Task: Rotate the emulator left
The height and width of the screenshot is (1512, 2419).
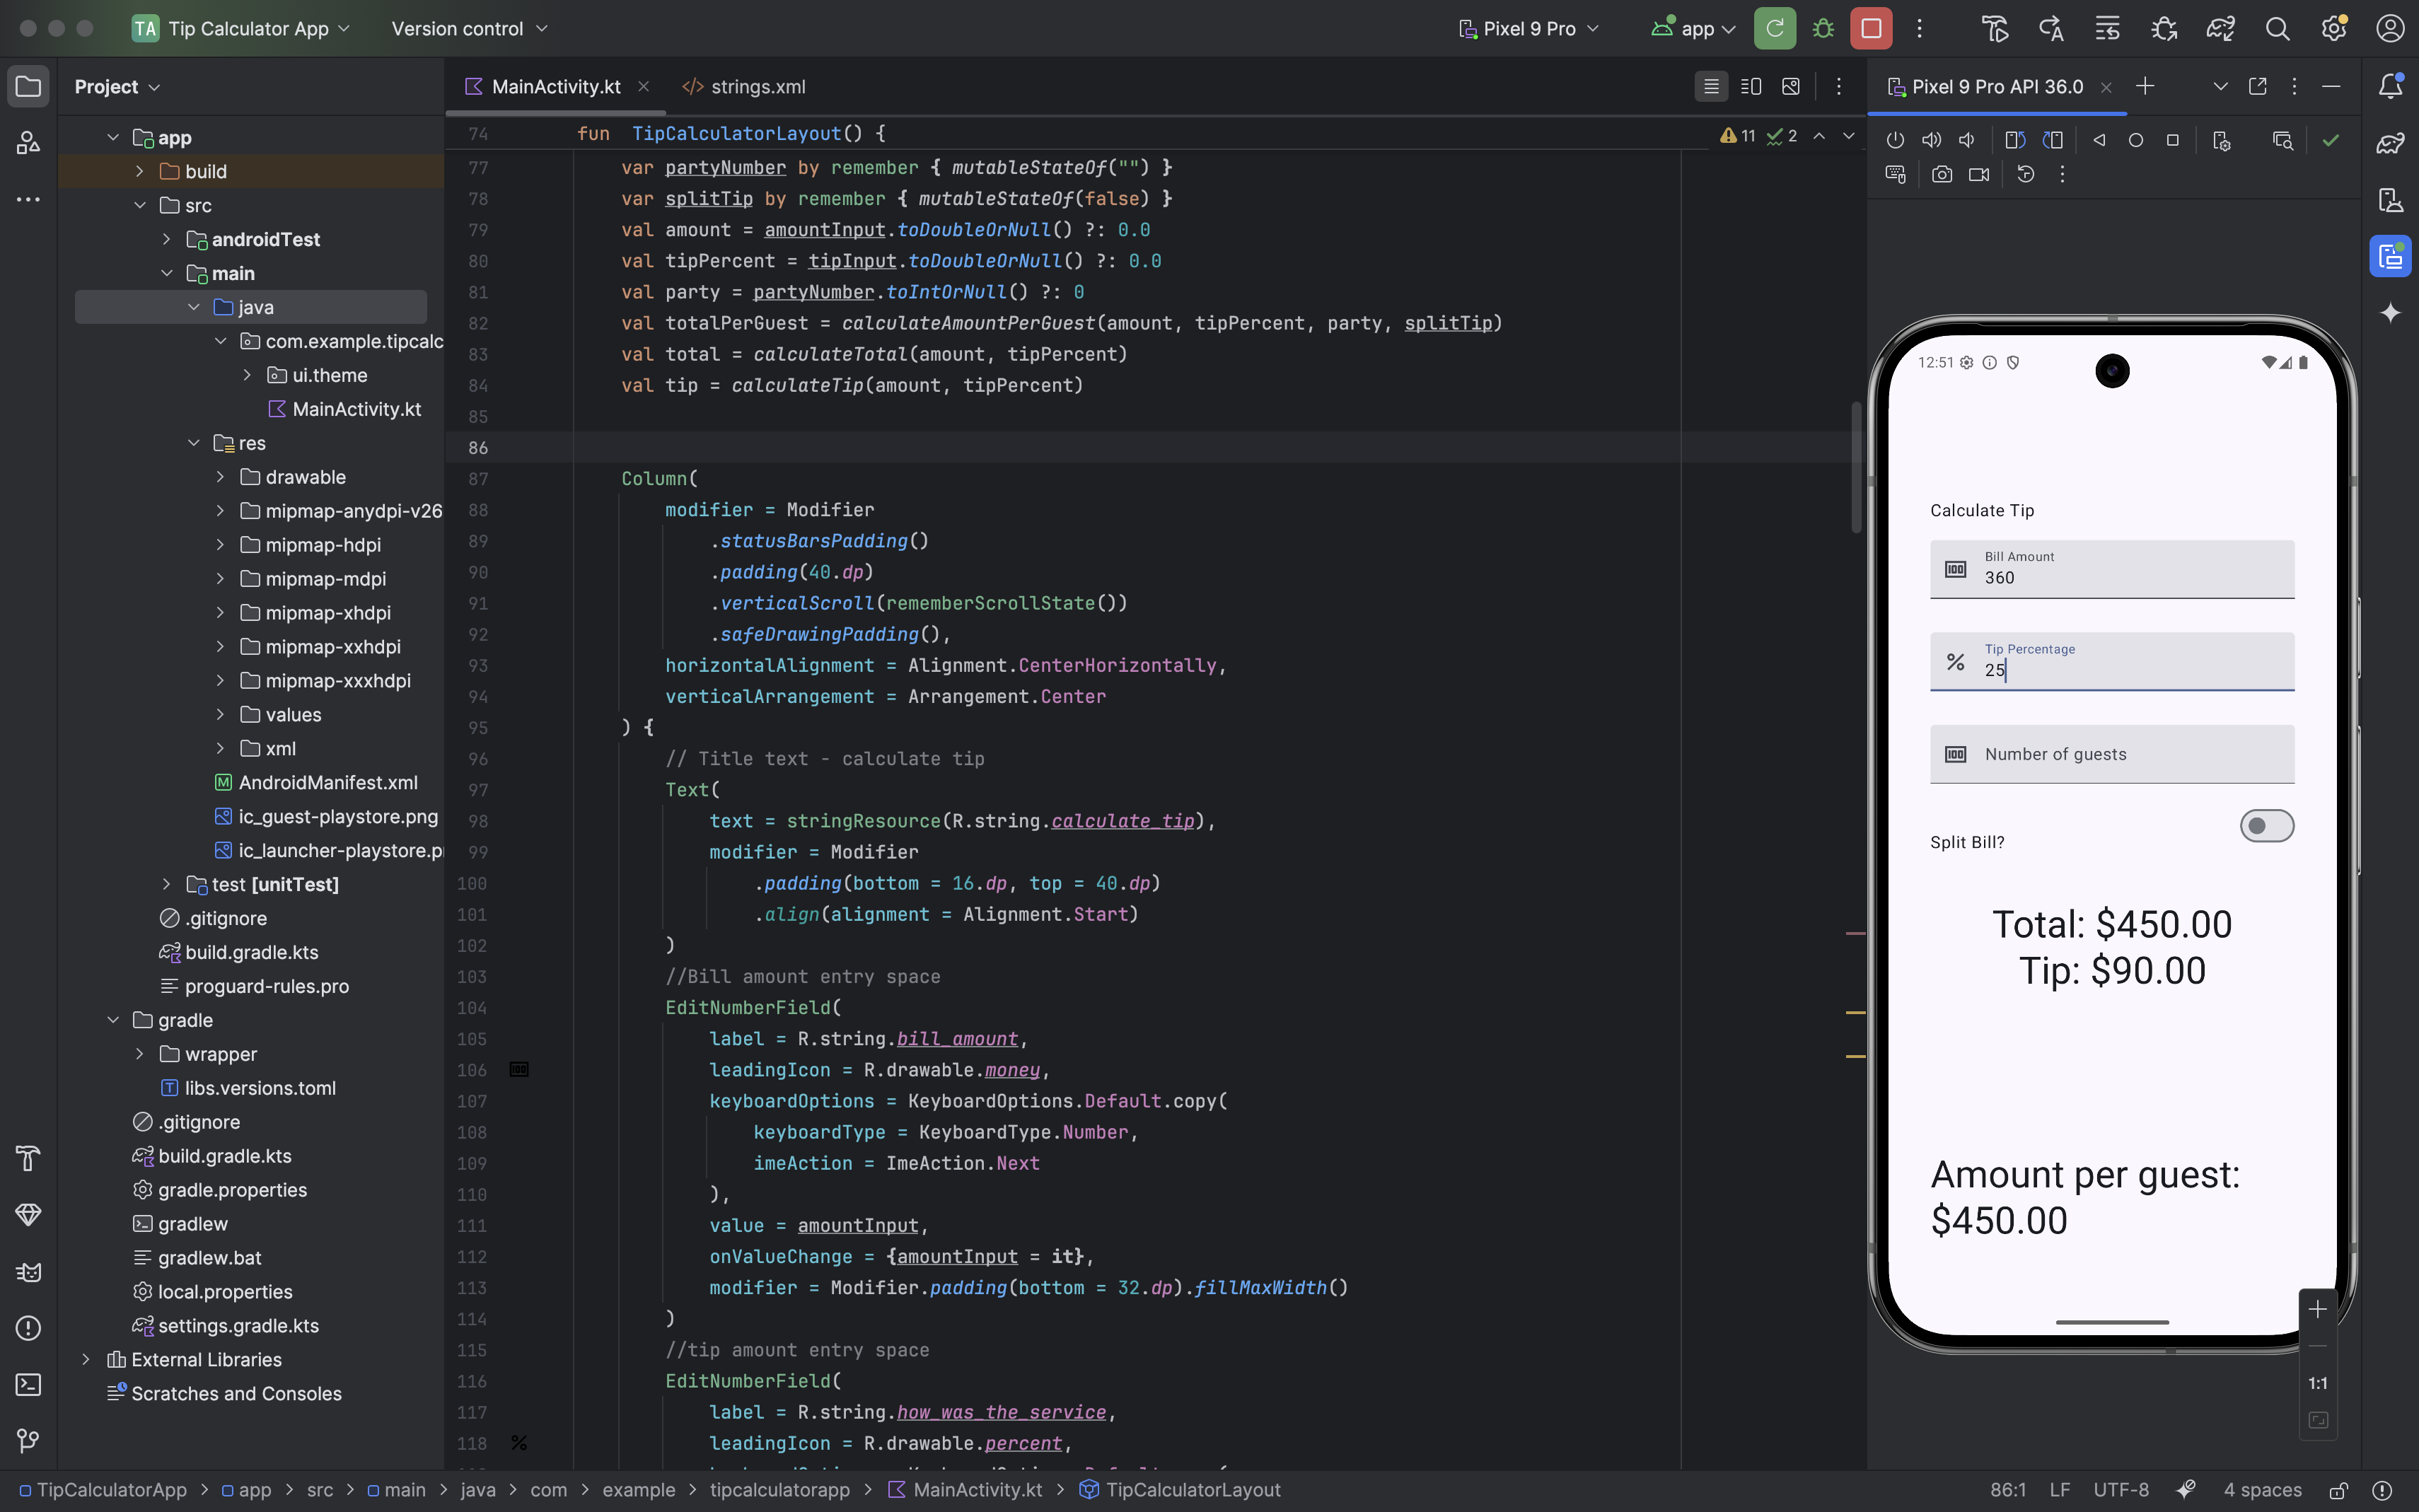Action: (2015, 140)
